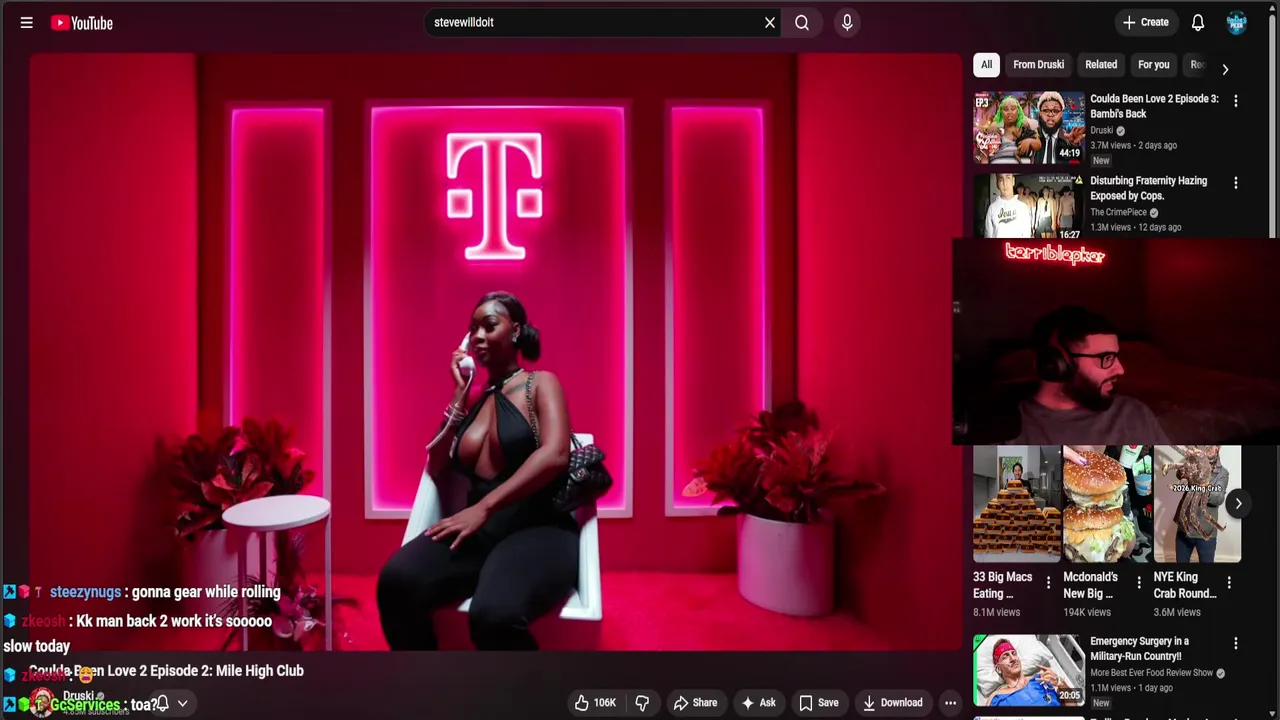Open options for 33 Big Macs short
Screen dimensions: 1280x720
tap(1048, 582)
